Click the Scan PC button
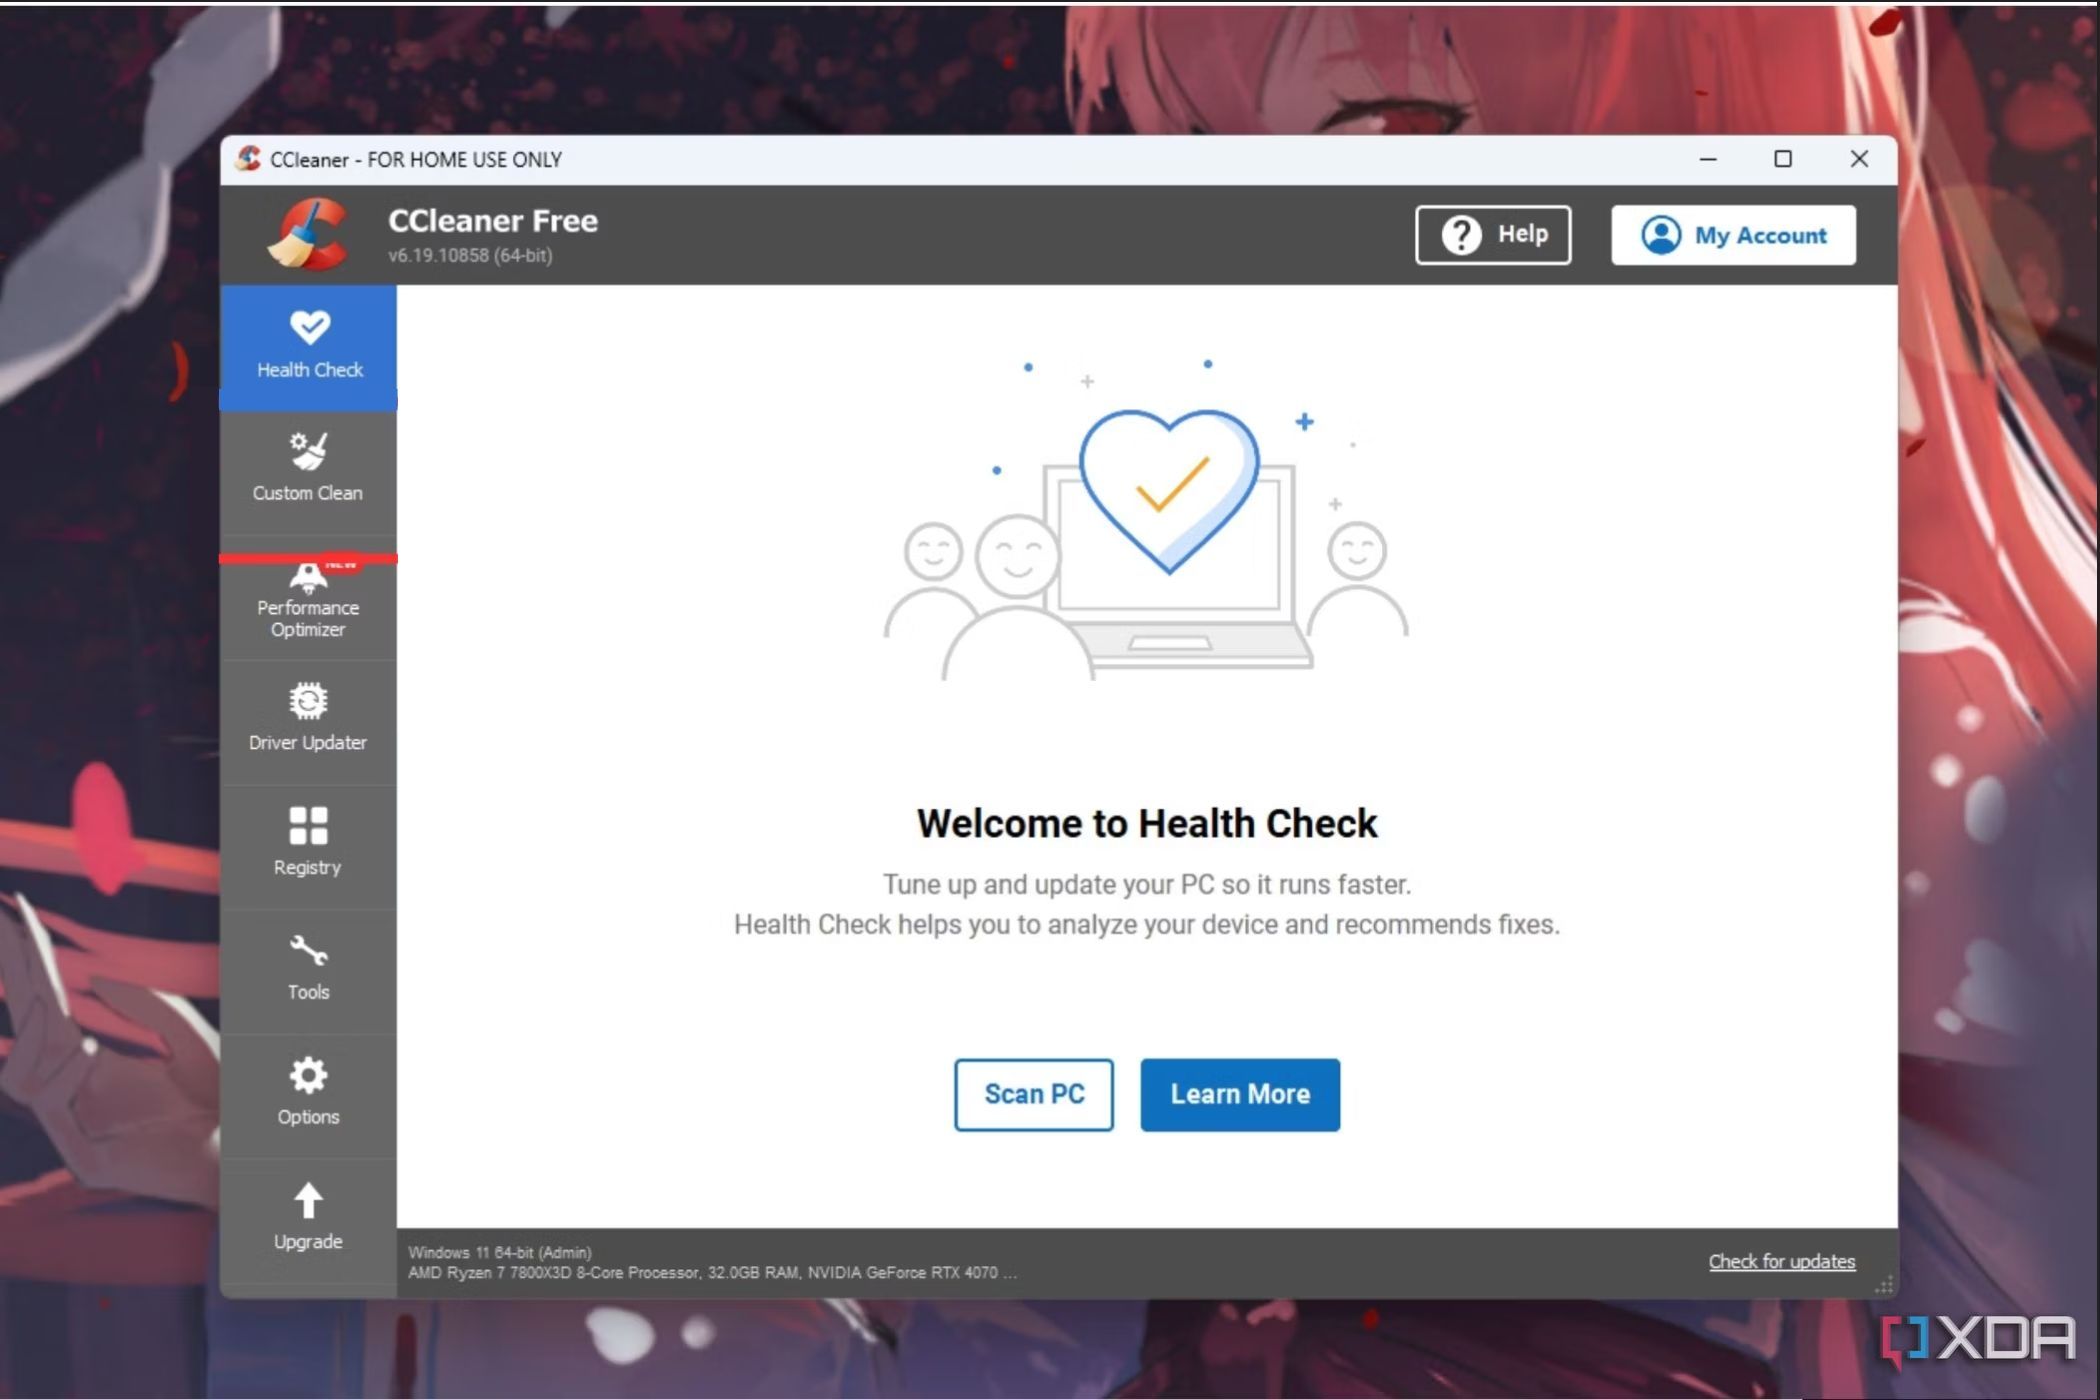Image resolution: width=2100 pixels, height=1400 pixels. point(1034,1092)
